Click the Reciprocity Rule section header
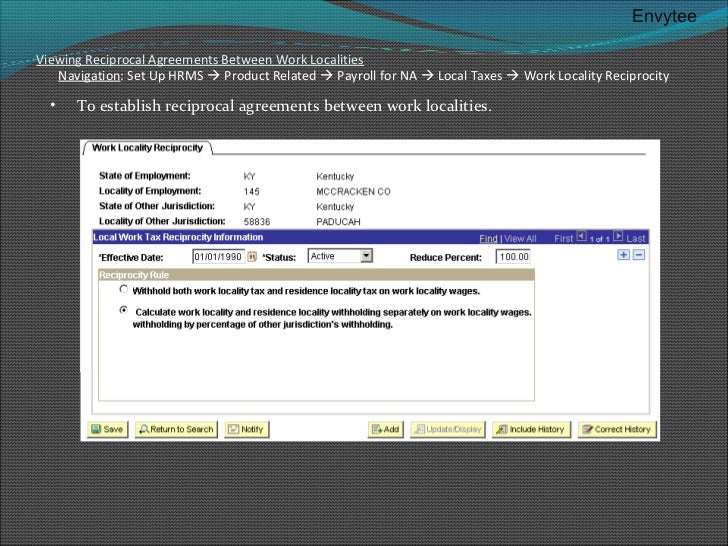The height and width of the screenshot is (546, 728). tap(316, 275)
